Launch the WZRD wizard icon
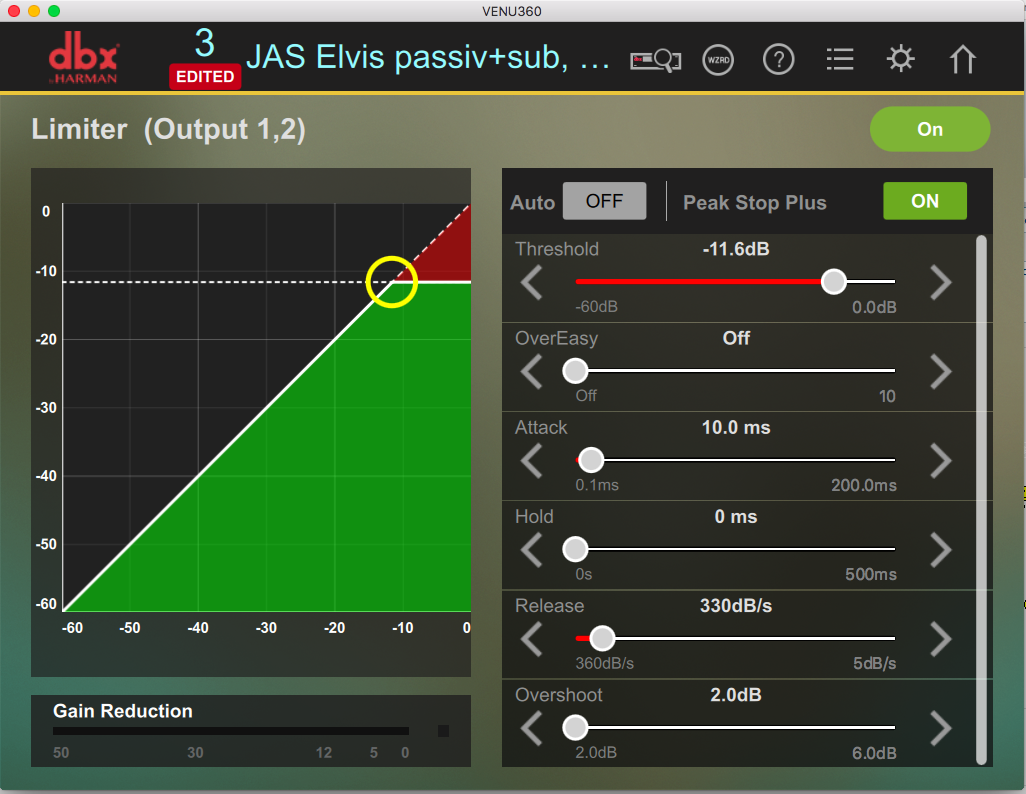Viewport: 1026px width, 794px height. (x=718, y=59)
